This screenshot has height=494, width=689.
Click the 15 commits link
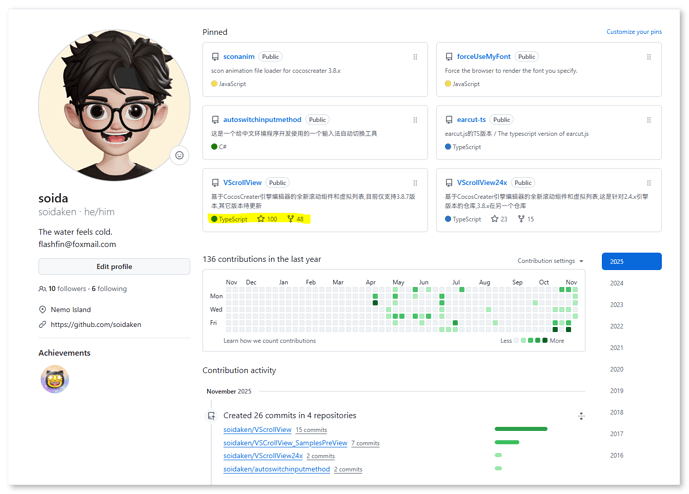coord(311,430)
